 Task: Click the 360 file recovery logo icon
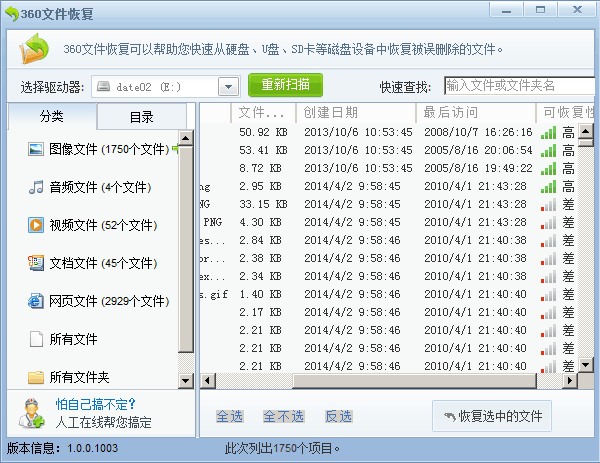tap(34, 49)
